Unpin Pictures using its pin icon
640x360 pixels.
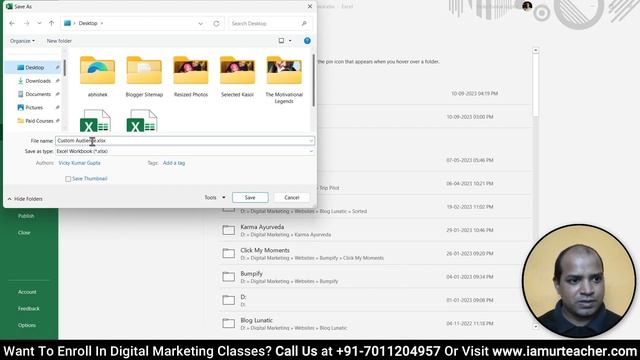(x=58, y=108)
